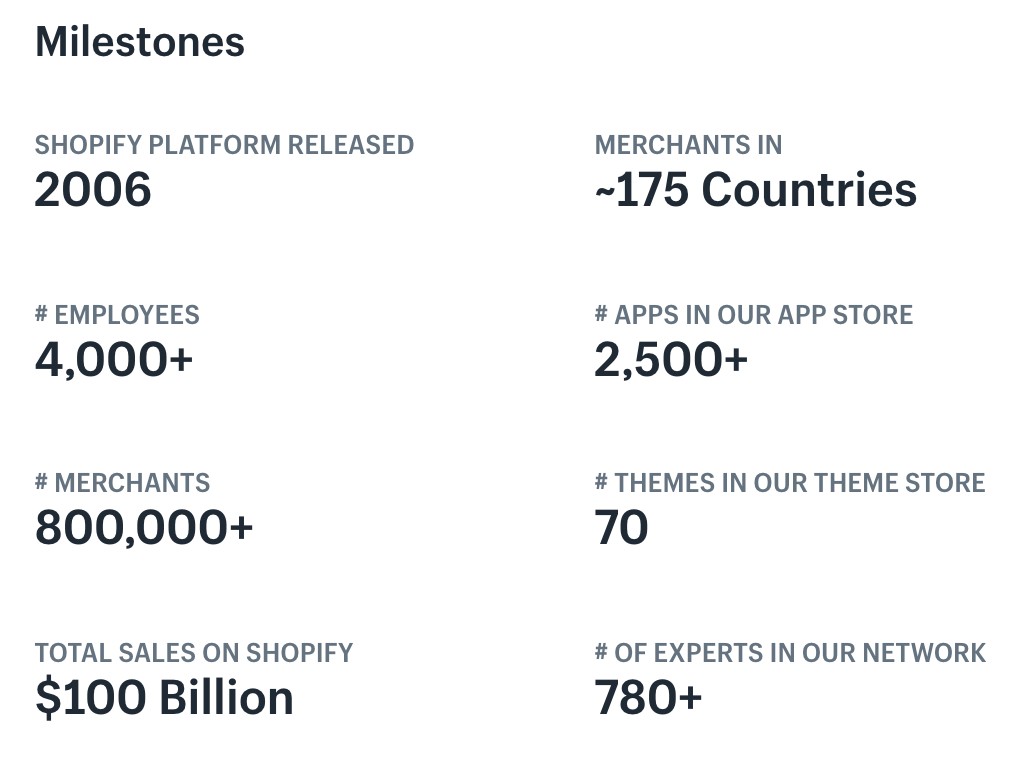1014x758 pixels.
Task: Select the 800,000+ merchants figure
Action: 144,528
